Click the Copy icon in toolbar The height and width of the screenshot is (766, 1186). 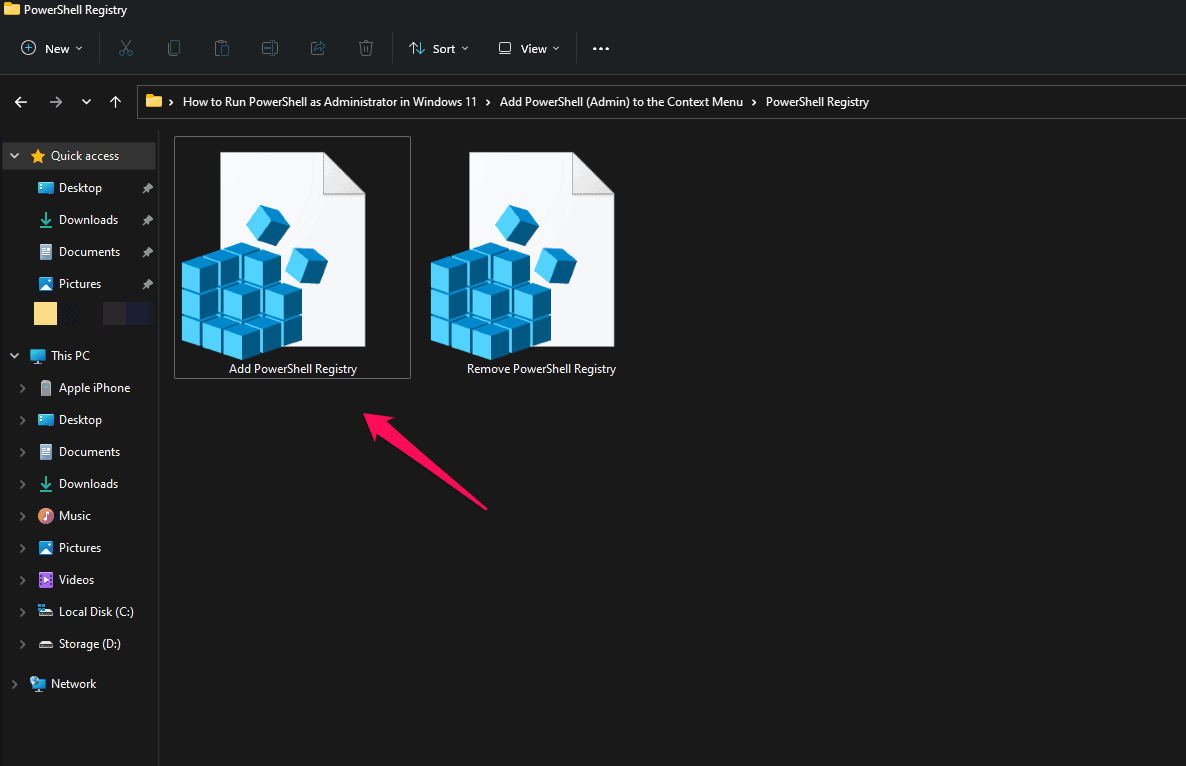pos(174,48)
